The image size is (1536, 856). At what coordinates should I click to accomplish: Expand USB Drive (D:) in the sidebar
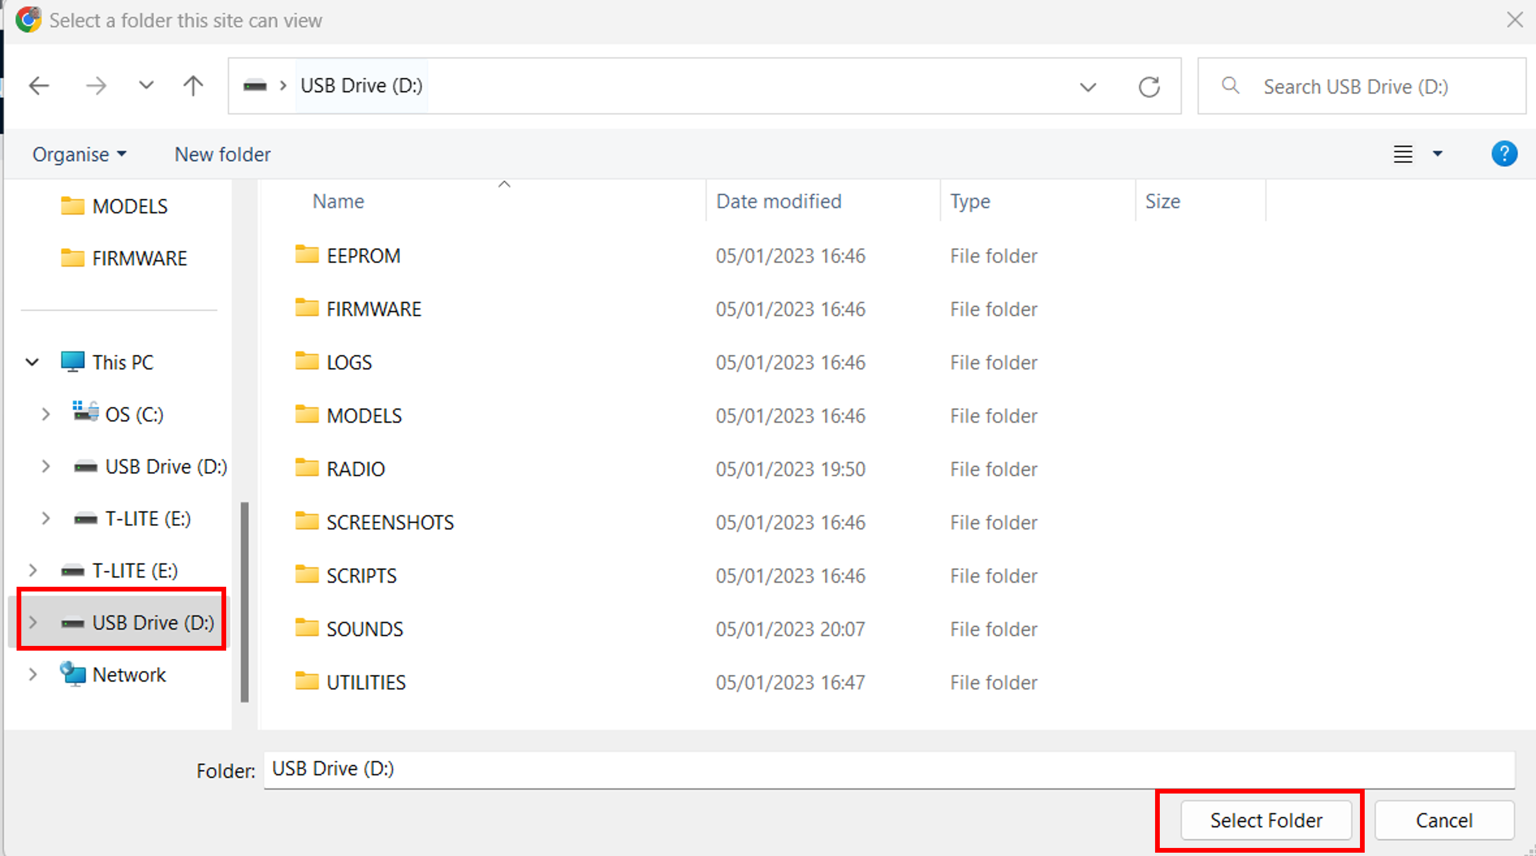[33, 621]
